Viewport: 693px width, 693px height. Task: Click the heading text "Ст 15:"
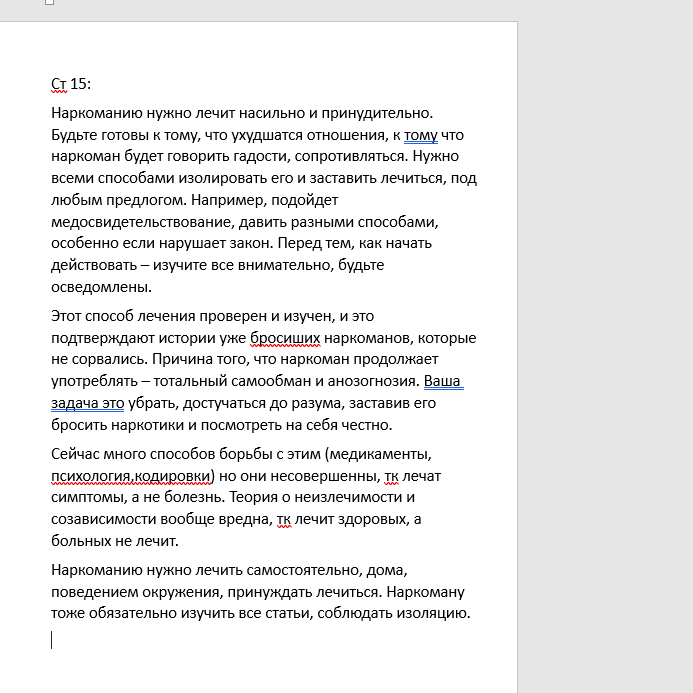pyautogui.click(x=70, y=83)
